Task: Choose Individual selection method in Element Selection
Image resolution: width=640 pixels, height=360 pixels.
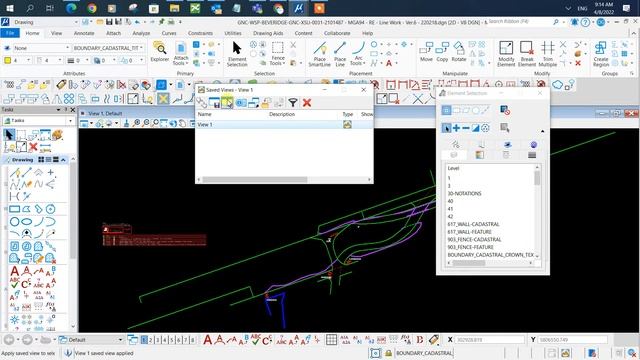Action: coord(446,110)
